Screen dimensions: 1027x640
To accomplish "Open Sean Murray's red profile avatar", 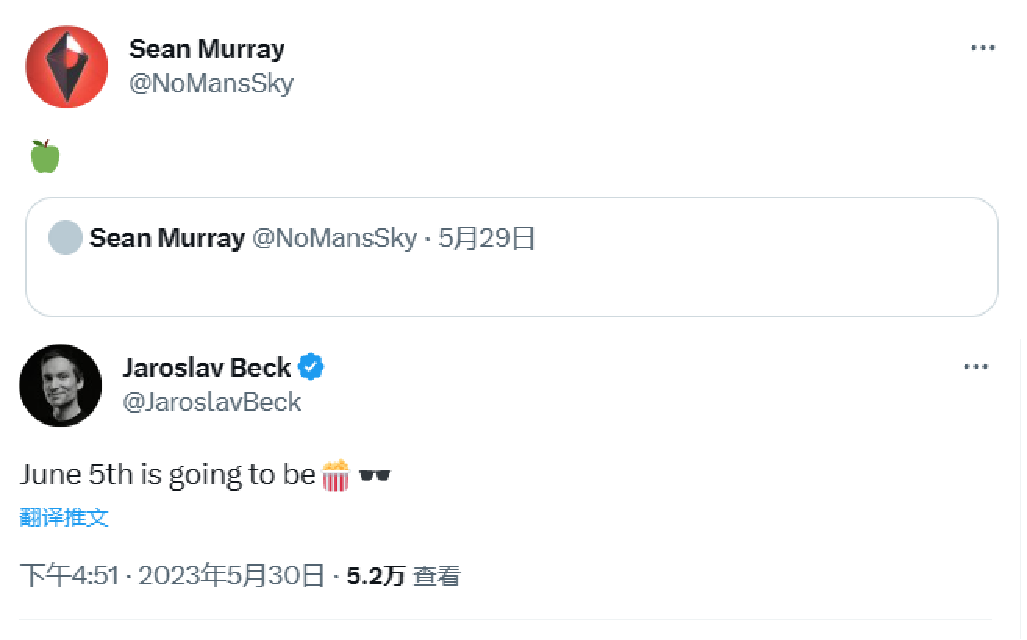I will pyautogui.click(x=67, y=67).
